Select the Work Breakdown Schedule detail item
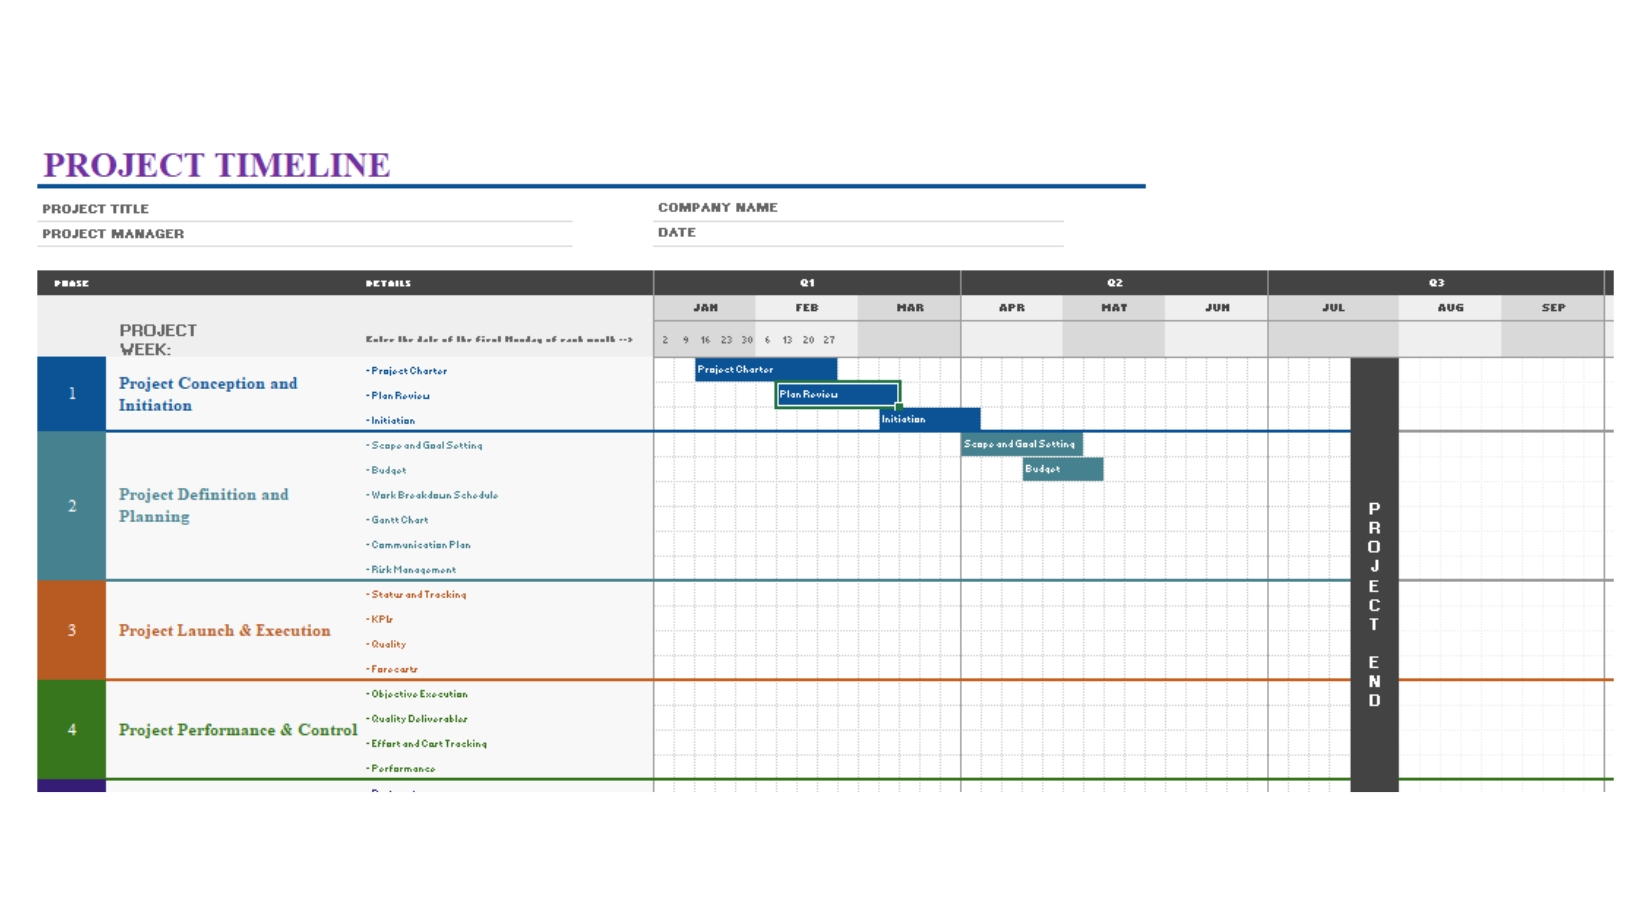Image resolution: width=1640 pixels, height=924 pixels. click(434, 495)
